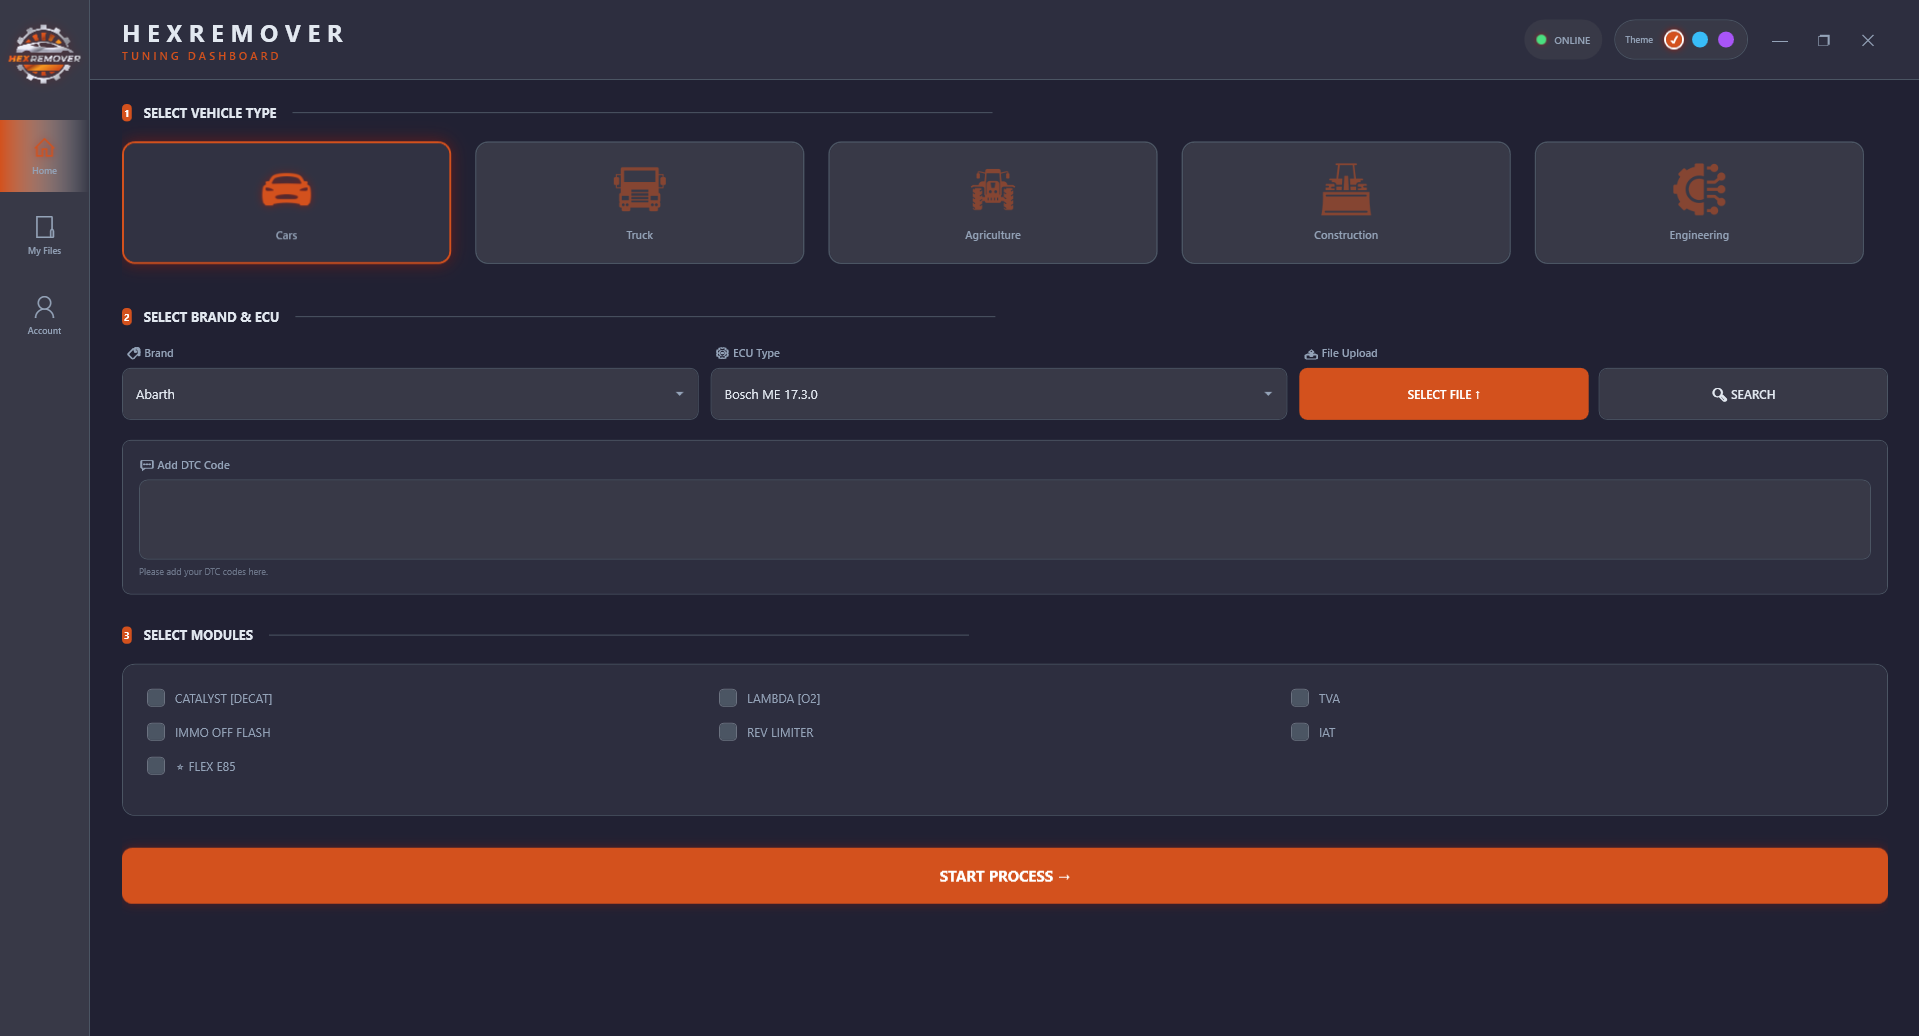Open My Files in sidebar
The width and height of the screenshot is (1919, 1036).
tap(44, 236)
